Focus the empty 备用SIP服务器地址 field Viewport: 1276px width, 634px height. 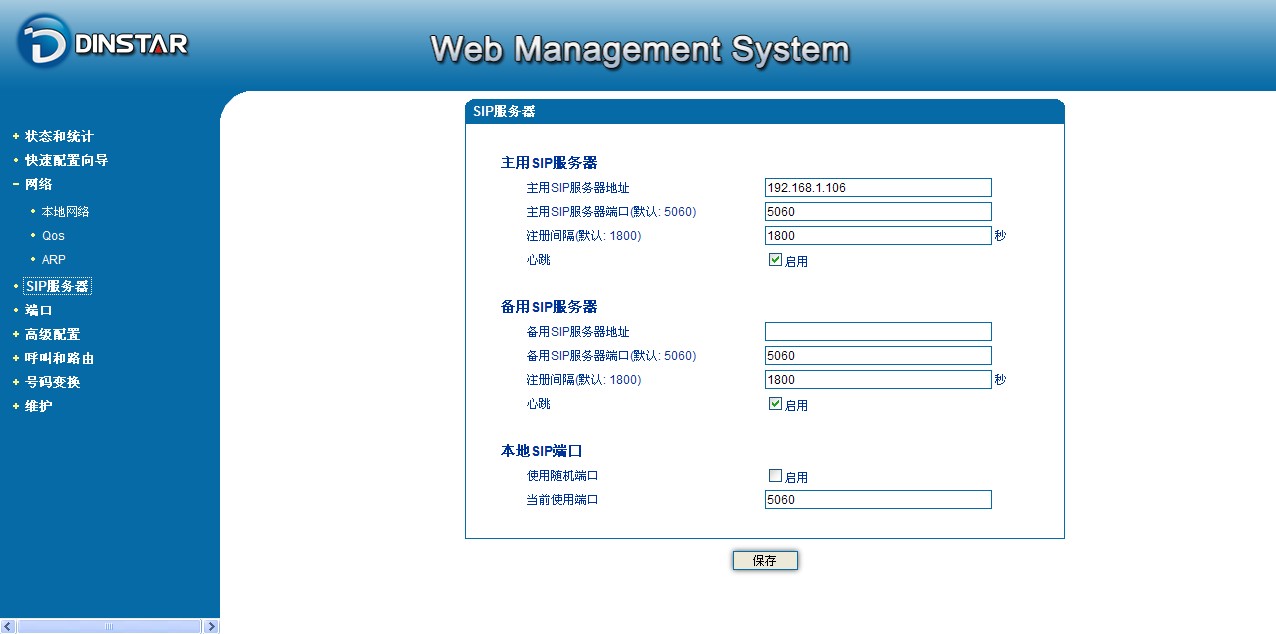tap(877, 332)
